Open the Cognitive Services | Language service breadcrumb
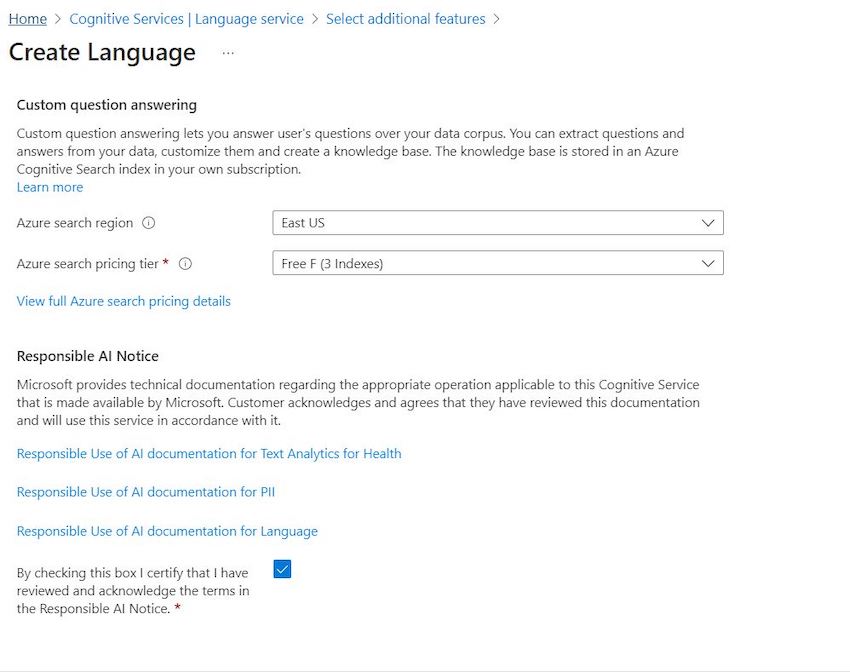Viewport: 850px width, 672px height. 186,18
